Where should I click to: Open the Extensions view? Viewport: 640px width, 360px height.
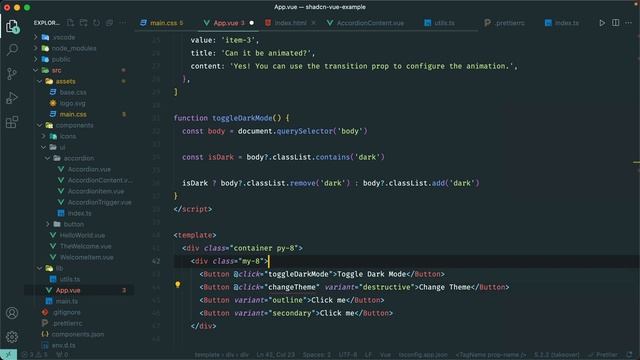[x=12, y=122]
